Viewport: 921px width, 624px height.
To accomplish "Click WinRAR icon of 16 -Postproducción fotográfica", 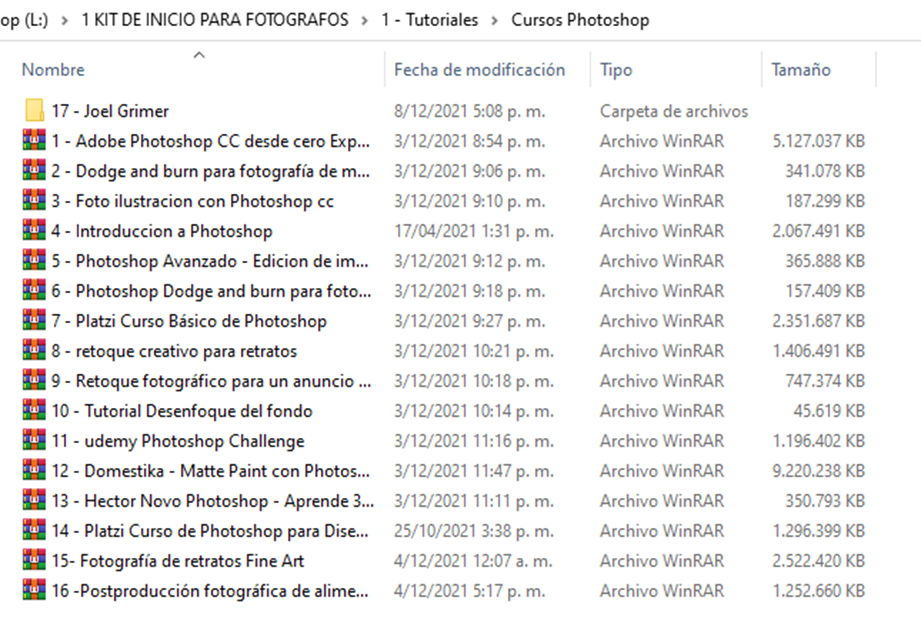I will tap(34, 590).
